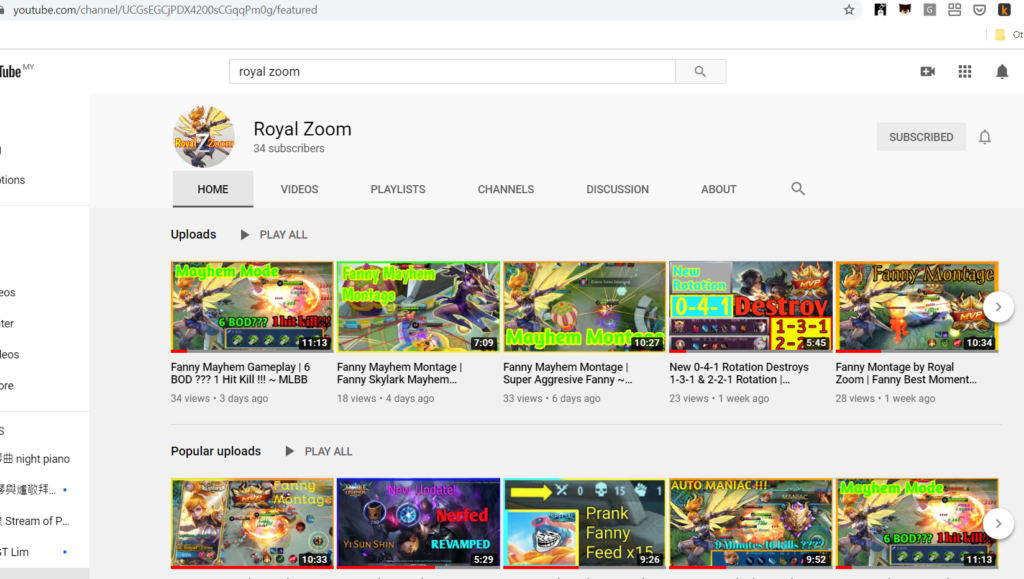1024x579 pixels.
Task: Open title Fanny Mayhem Montage Super Aggresive Fanny
Action: 568,373
